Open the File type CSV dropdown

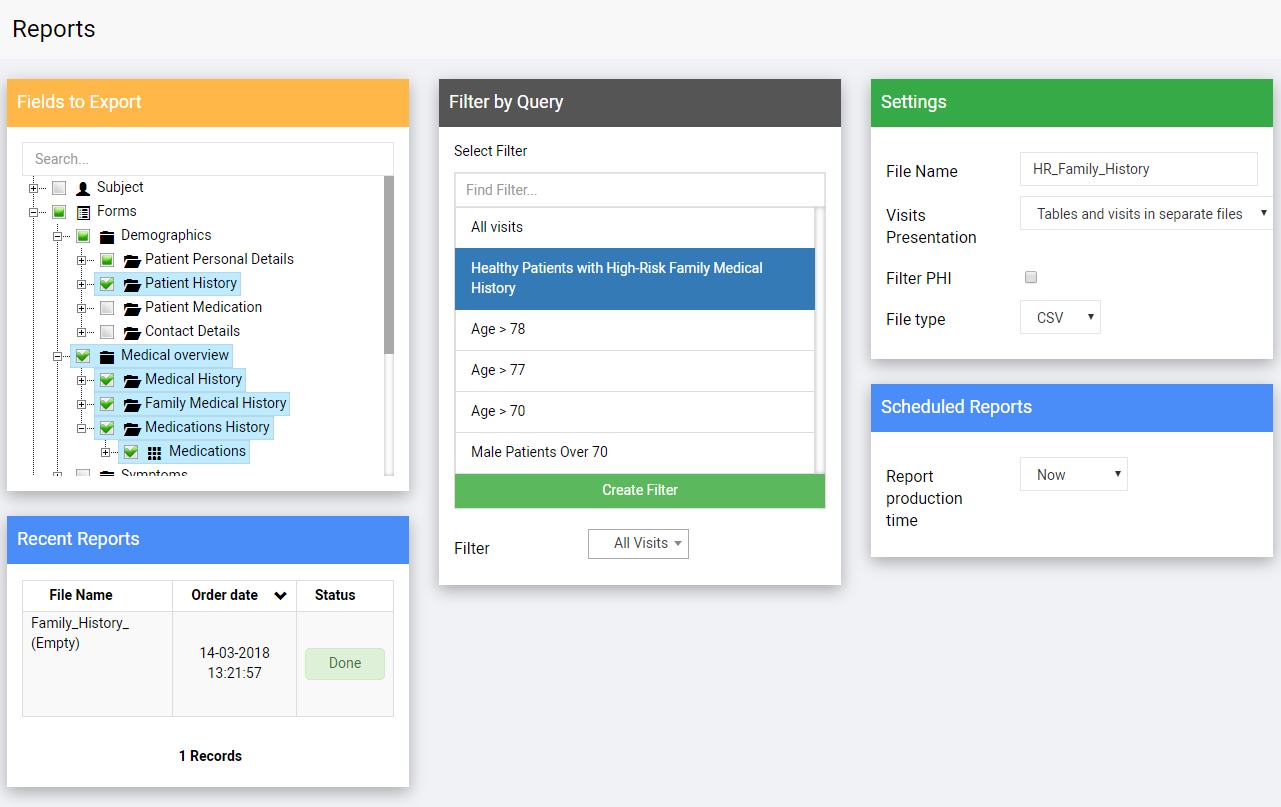(x=1060, y=317)
